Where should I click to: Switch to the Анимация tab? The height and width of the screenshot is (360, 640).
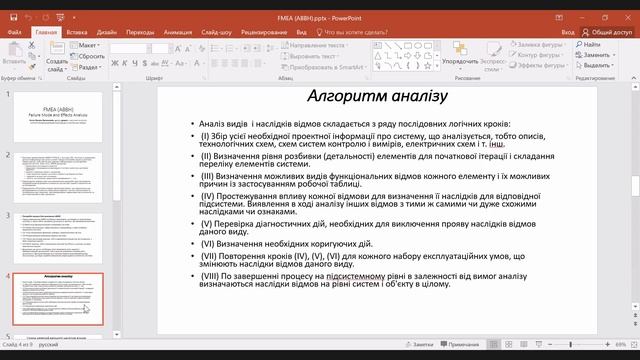pos(178,32)
